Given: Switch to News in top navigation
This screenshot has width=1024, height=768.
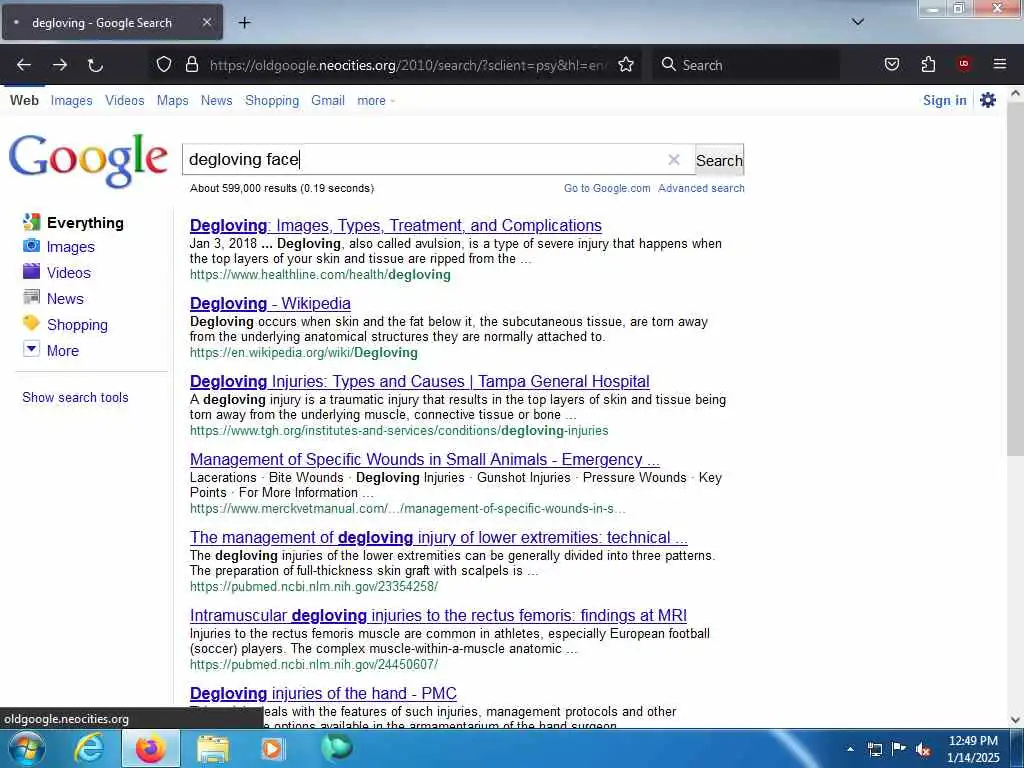Looking at the screenshot, I should 216,101.
